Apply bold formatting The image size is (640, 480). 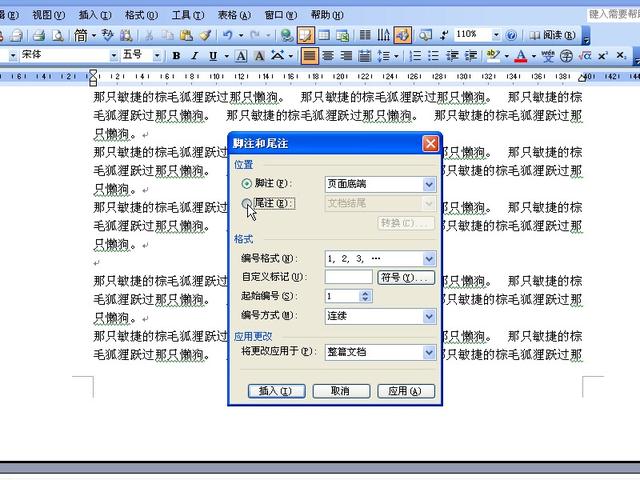coord(176,56)
